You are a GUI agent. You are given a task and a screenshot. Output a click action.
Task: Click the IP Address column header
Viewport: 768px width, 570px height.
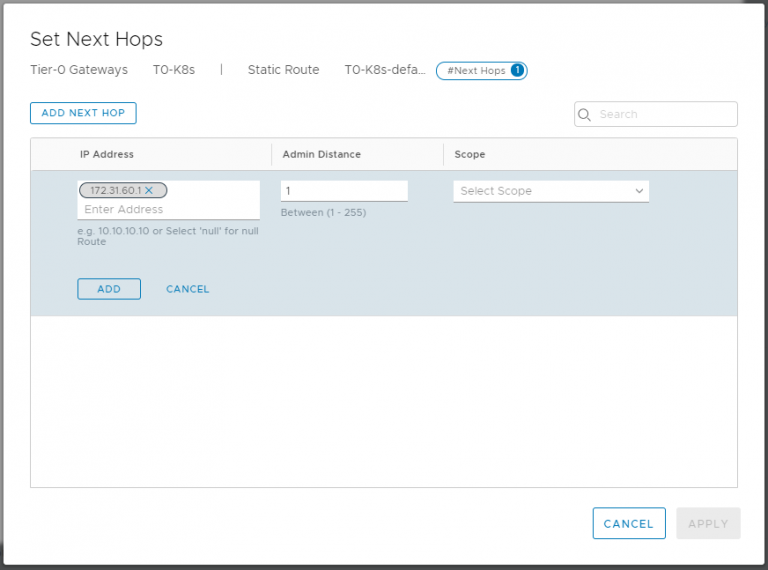(107, 154)
